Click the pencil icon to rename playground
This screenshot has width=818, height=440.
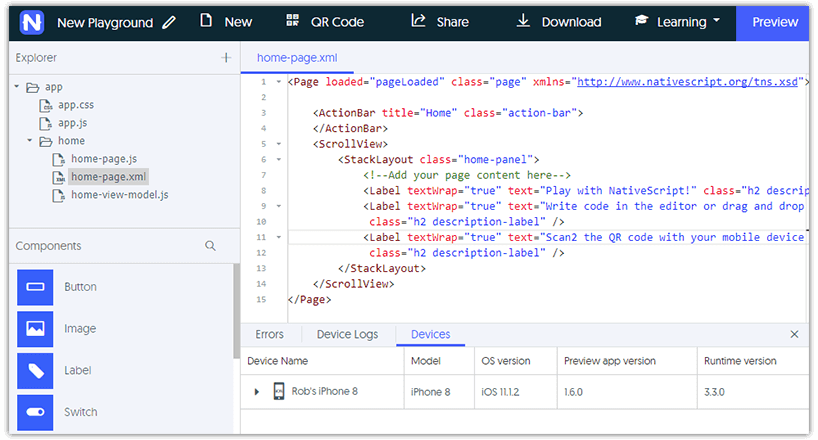pos(169,22)
